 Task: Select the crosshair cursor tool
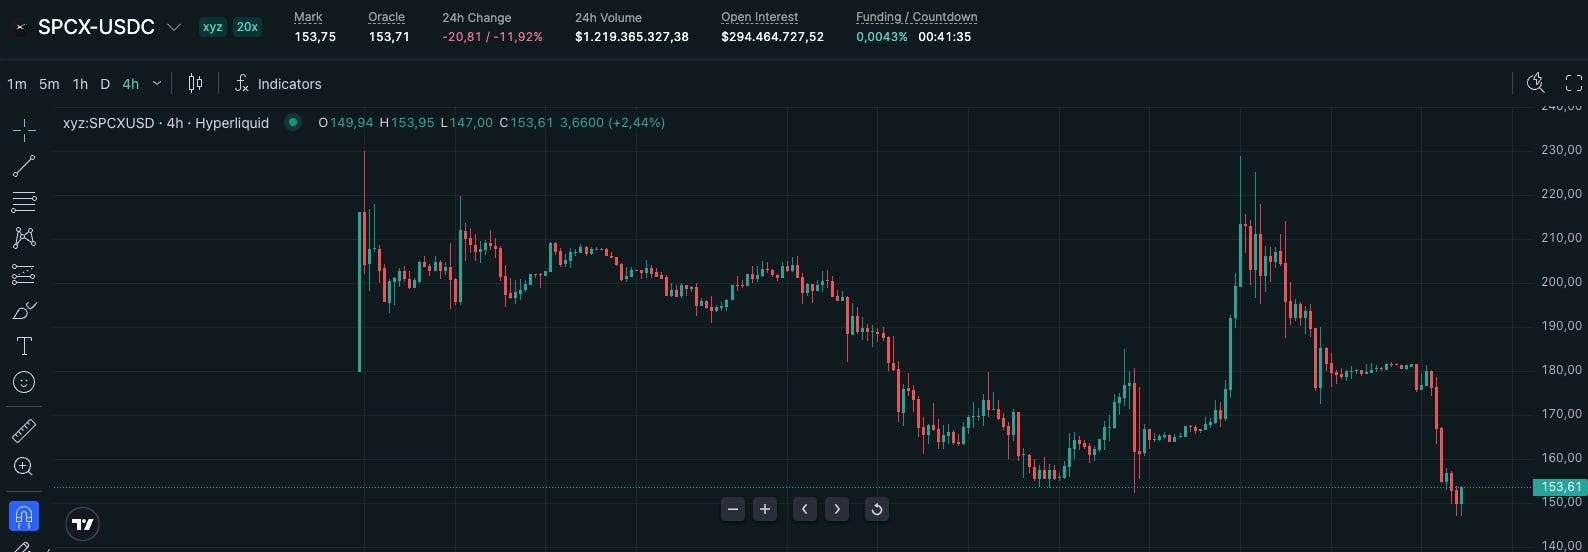[24, 129]
